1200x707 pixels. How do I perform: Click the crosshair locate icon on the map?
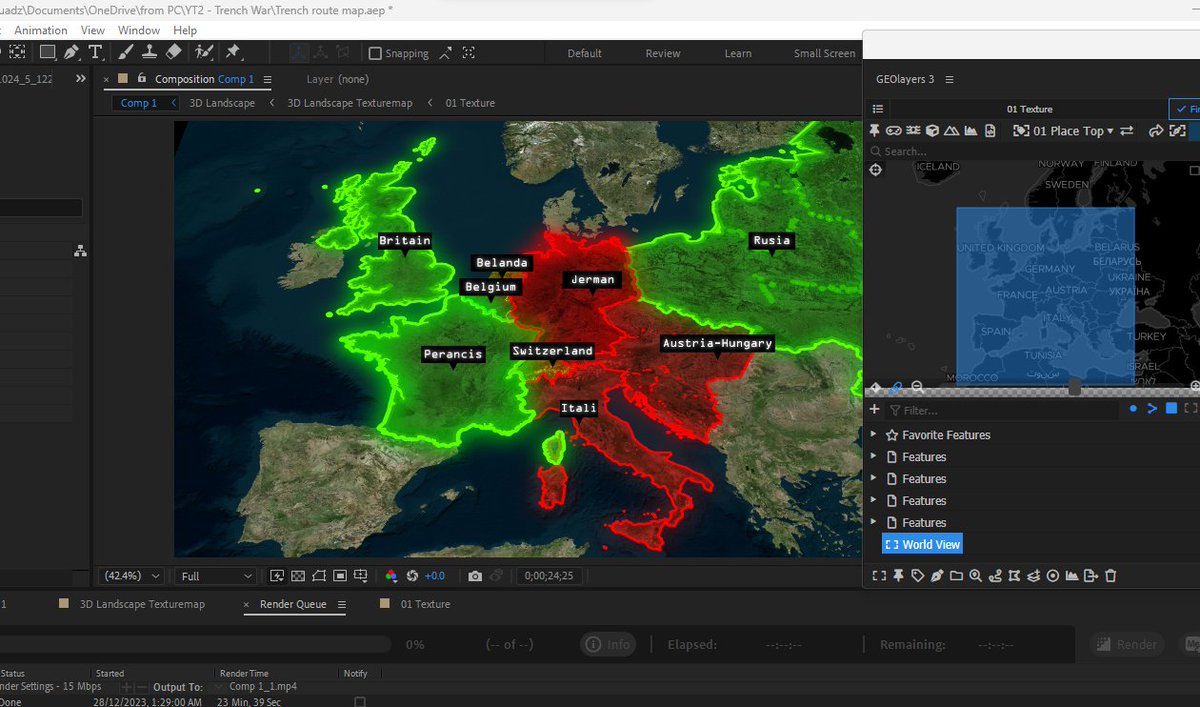pos(876,170)
